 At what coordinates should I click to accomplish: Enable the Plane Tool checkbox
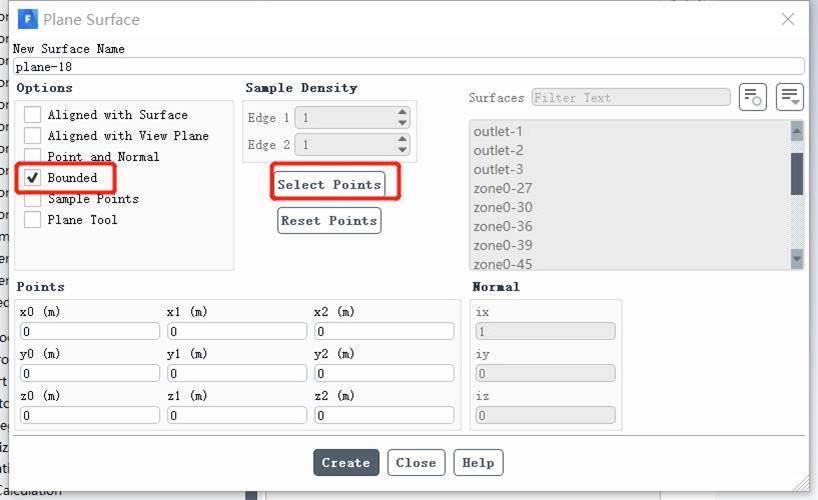pyautogui.click(x=32, y=220)
